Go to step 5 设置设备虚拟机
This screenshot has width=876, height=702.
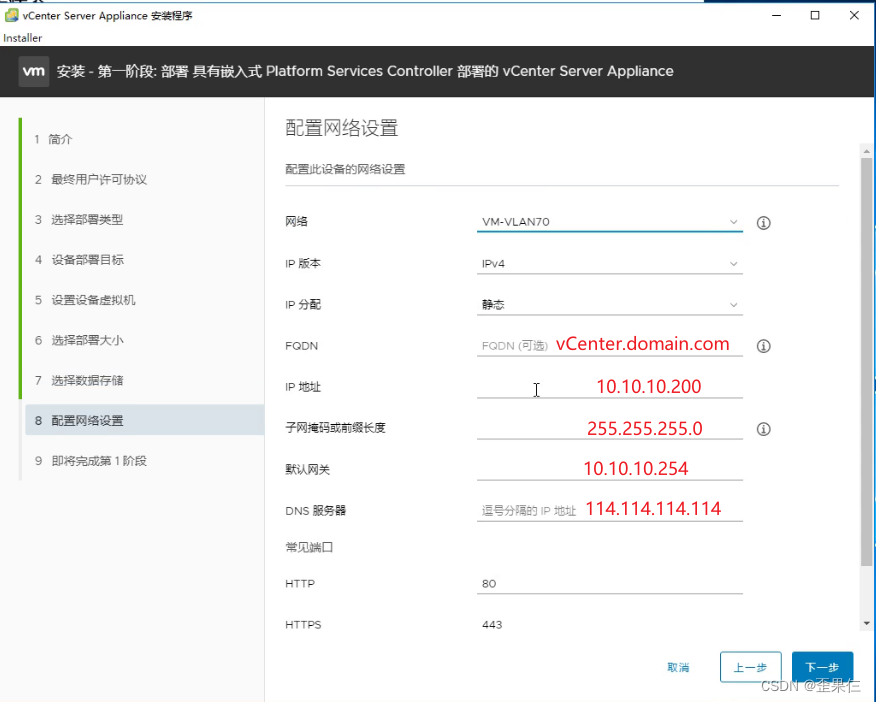85,300
